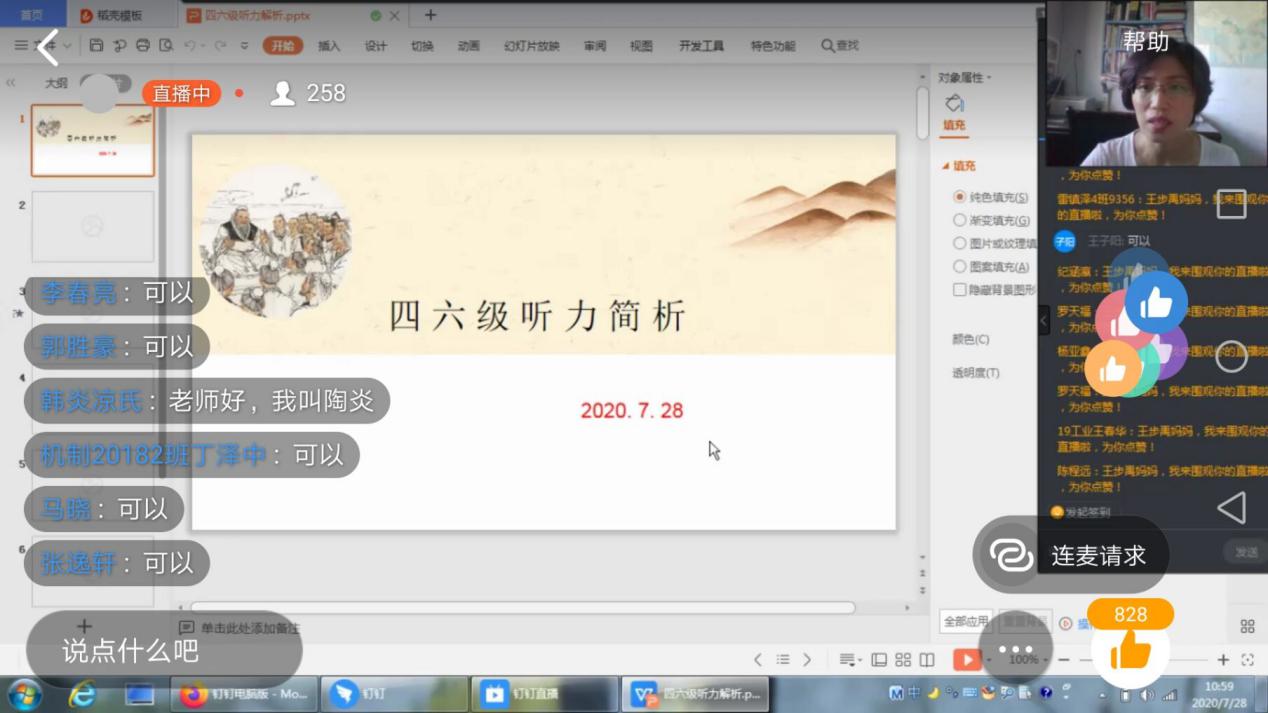The height and width of the screenshot is (713, 1268).
Task: Open 对象属性 panel dropdown
Action: click(x=965, y=78)
